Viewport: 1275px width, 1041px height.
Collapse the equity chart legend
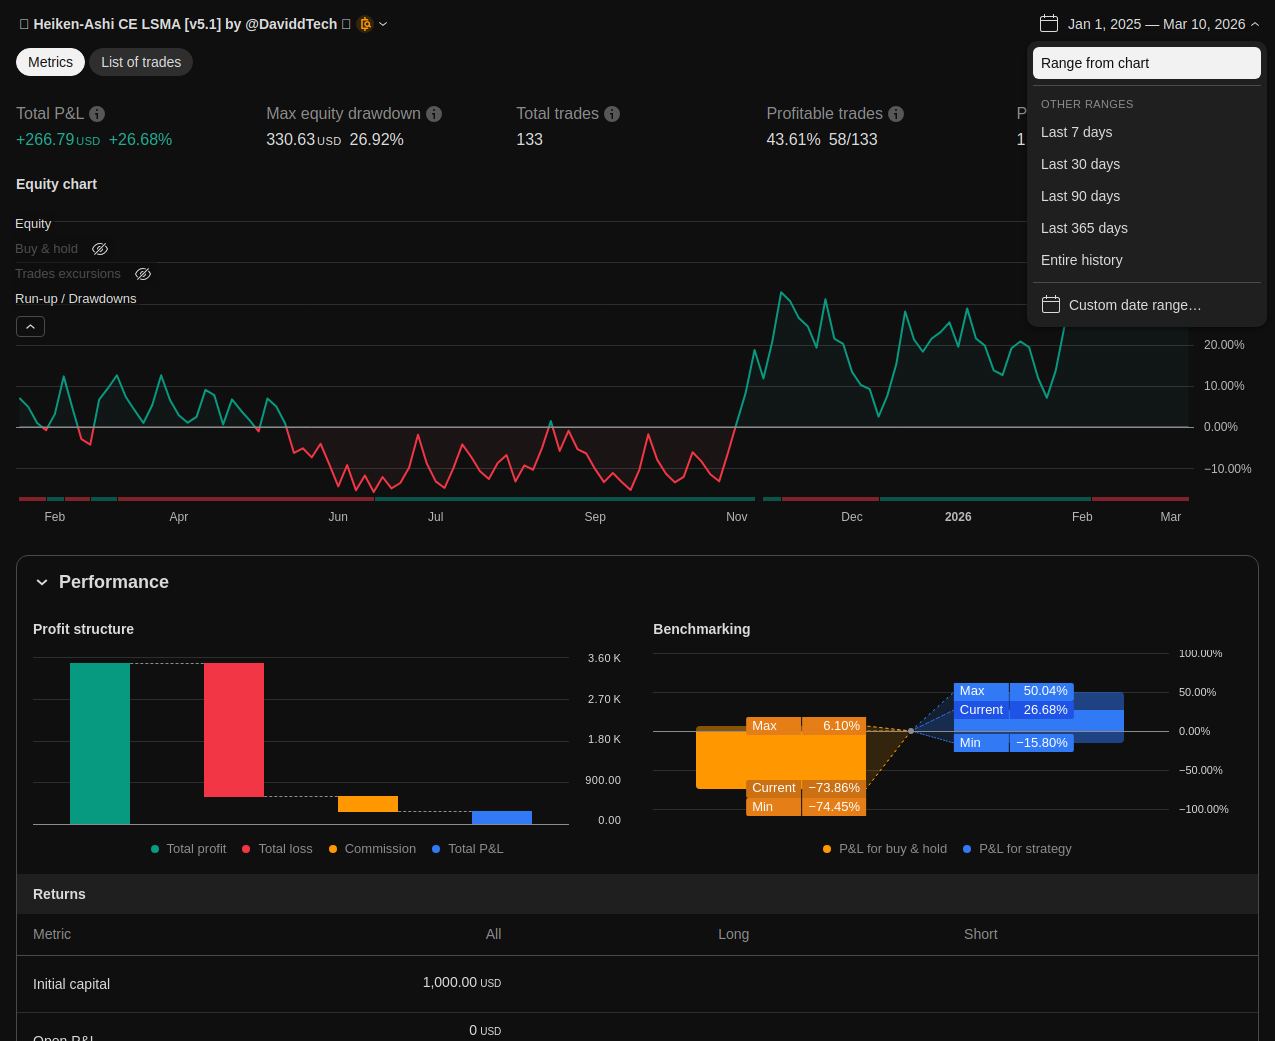pyautogui.click(x=30, y=327)
